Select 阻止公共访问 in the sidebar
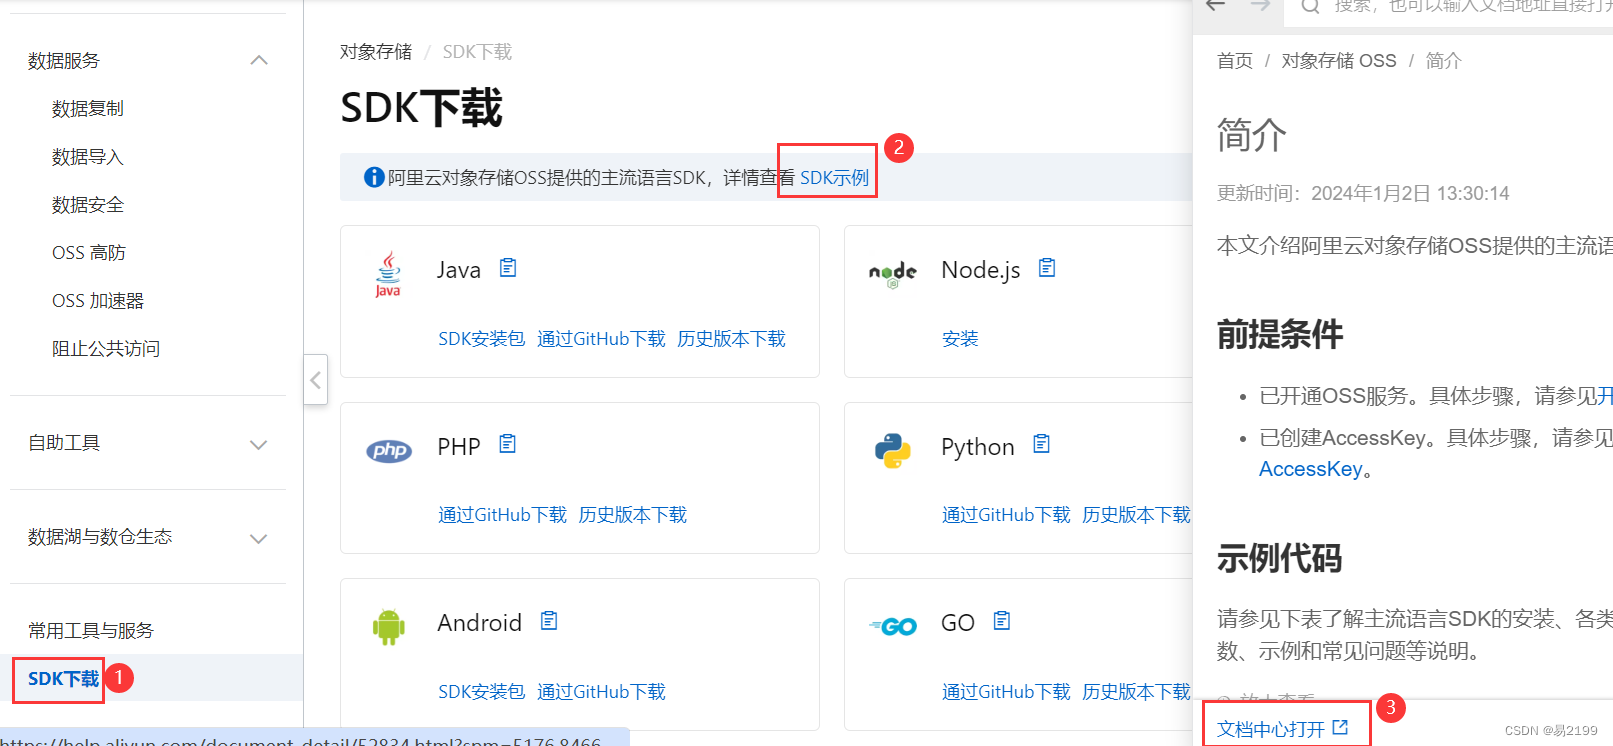This screenshot has width=1613, height=746. tap(106, 349)
